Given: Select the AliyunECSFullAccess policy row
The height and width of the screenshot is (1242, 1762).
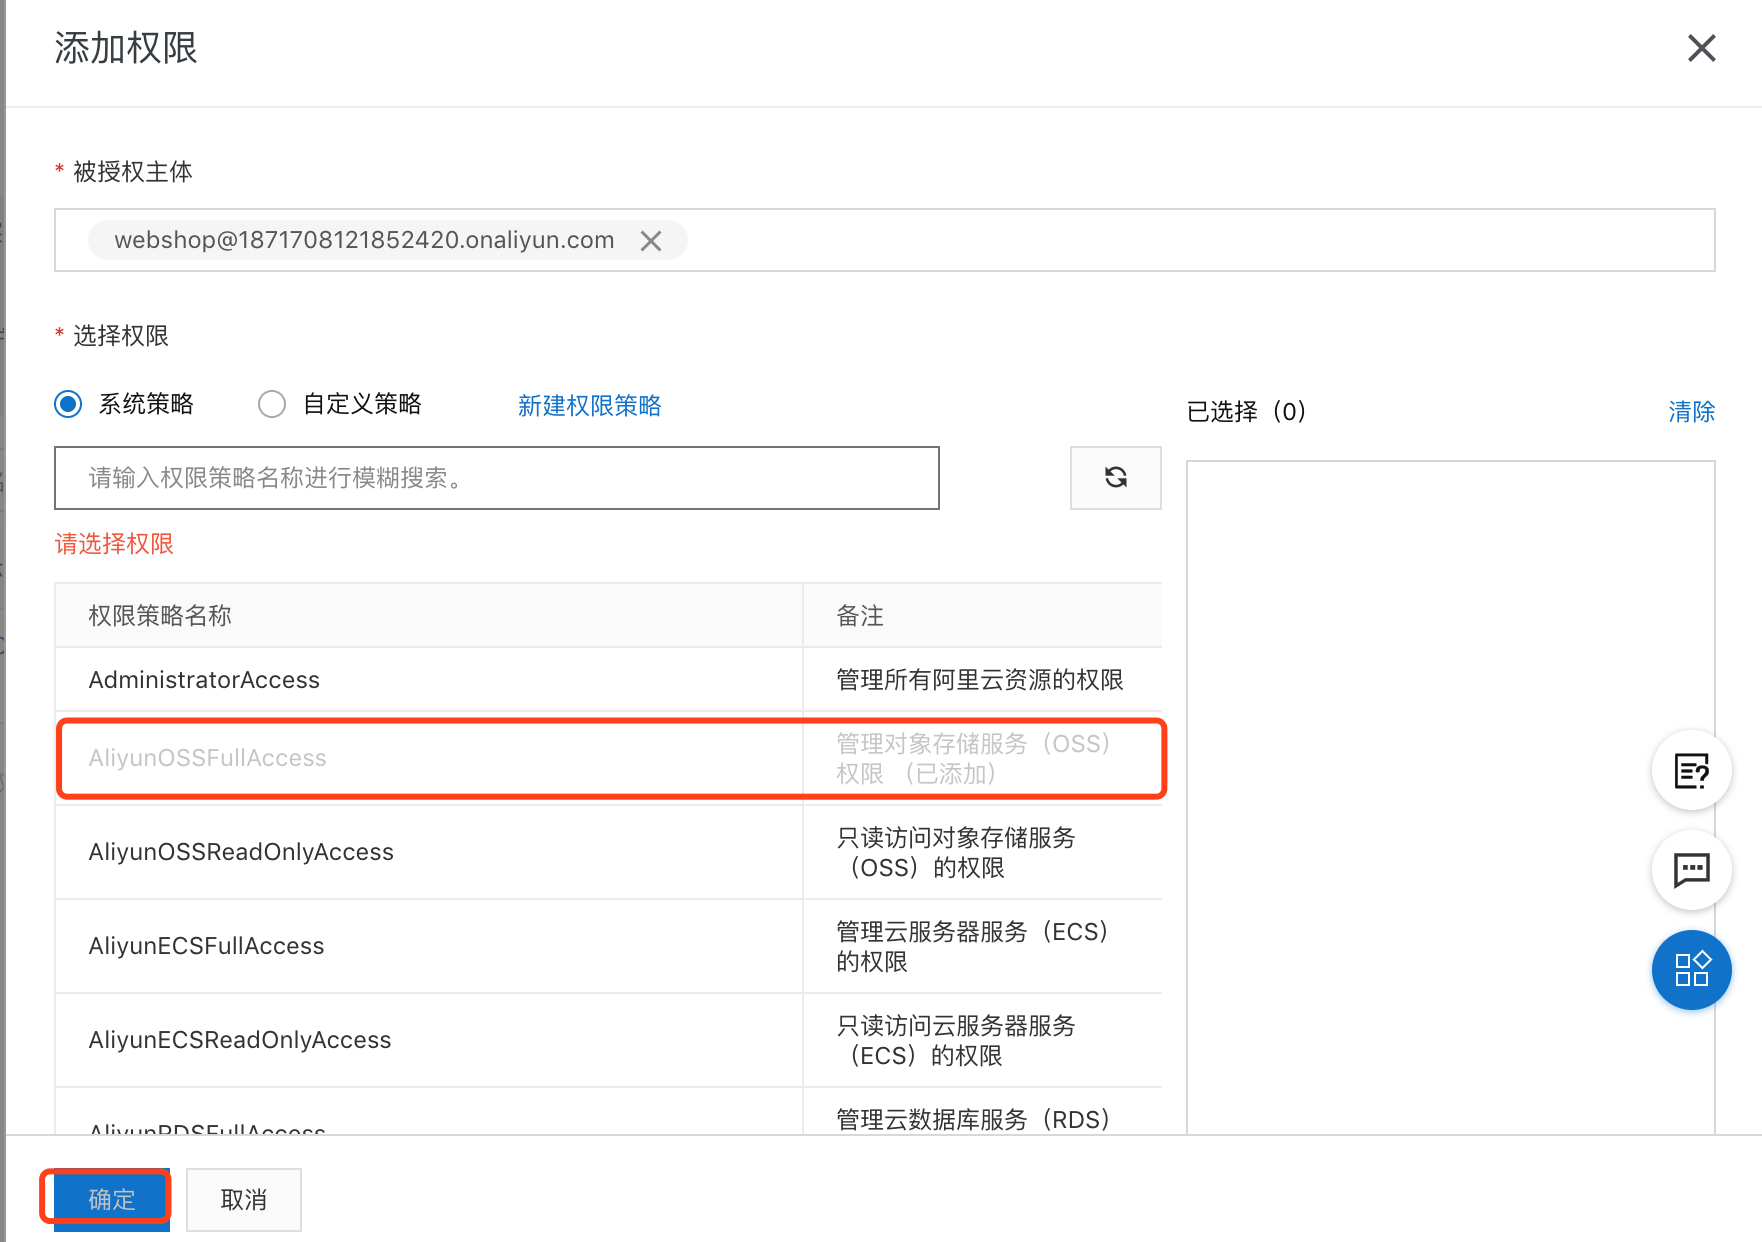Looking at the screenshot, I should tap(608, 946).
